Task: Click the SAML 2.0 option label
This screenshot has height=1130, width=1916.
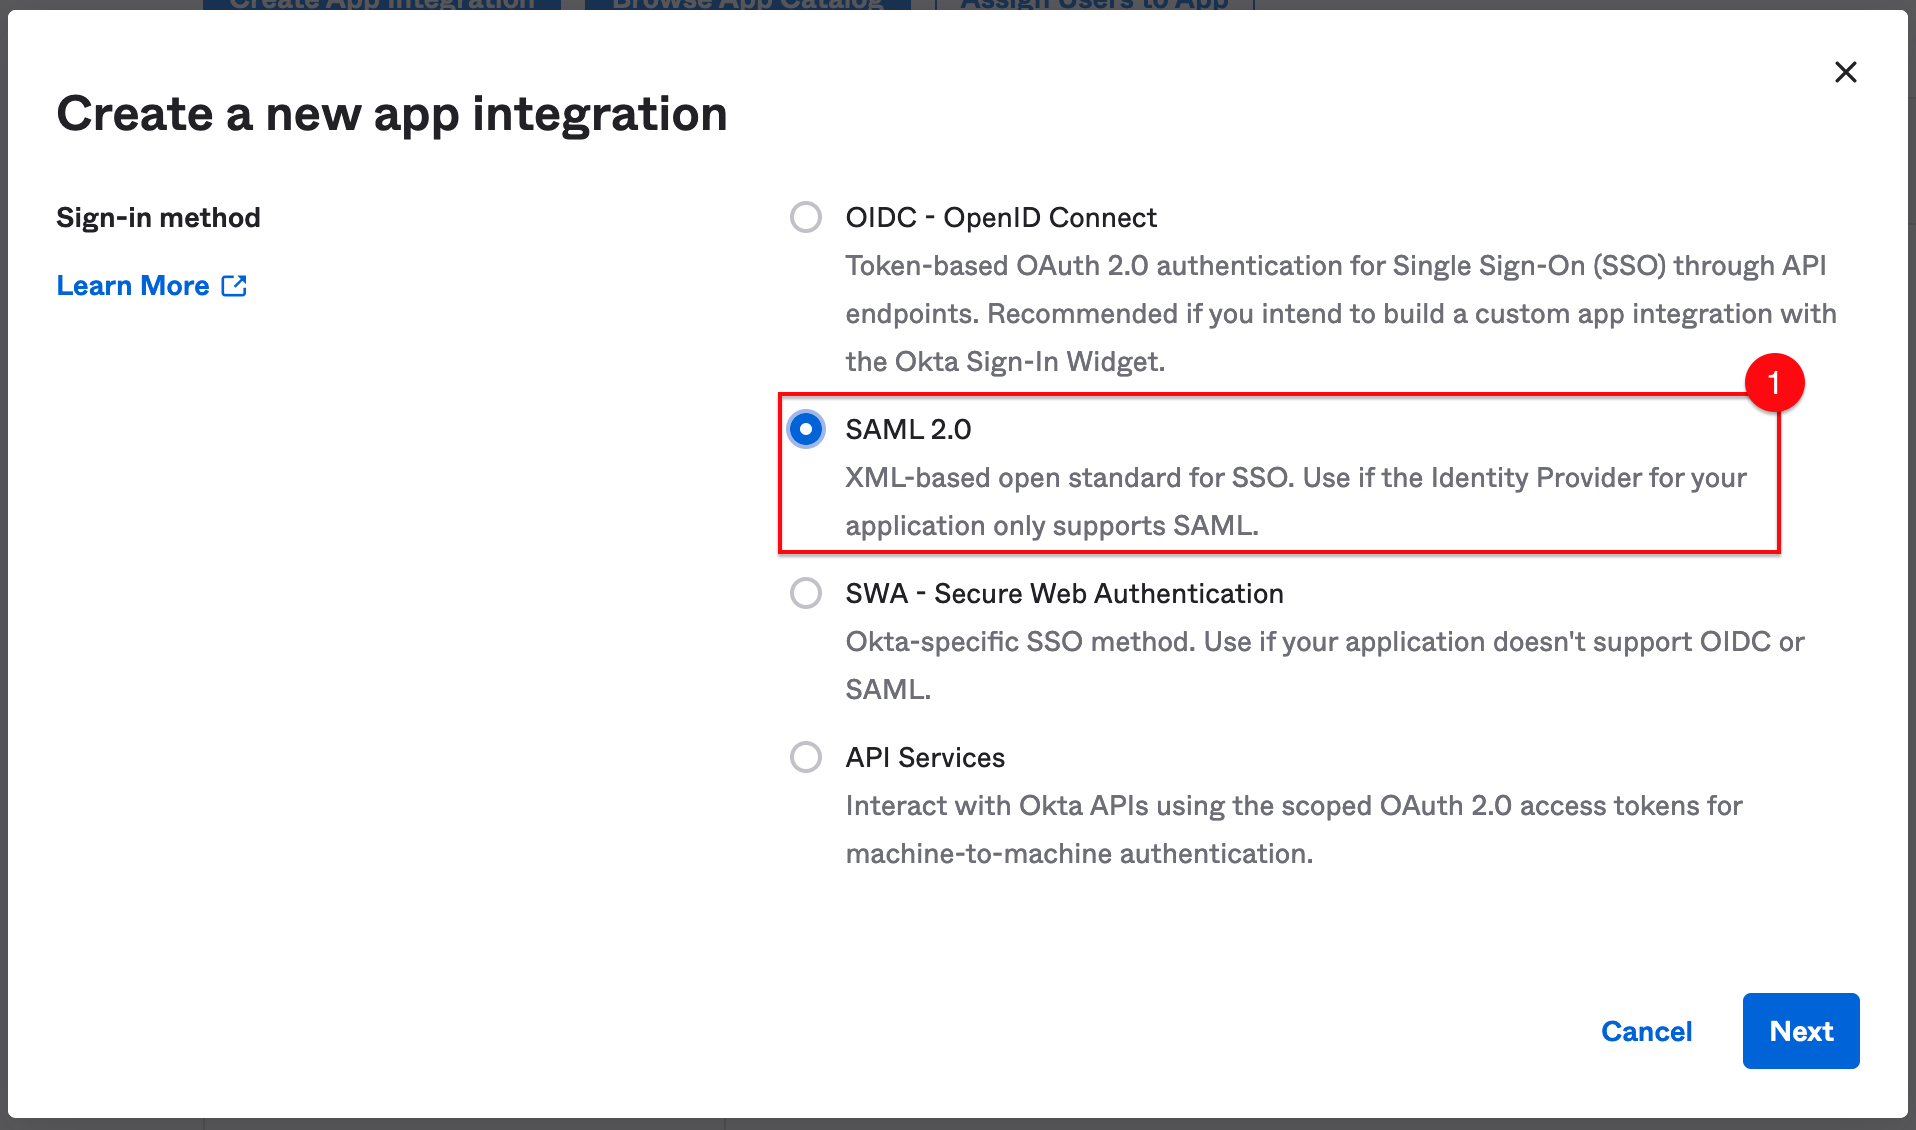Action: tap(908, 429)
